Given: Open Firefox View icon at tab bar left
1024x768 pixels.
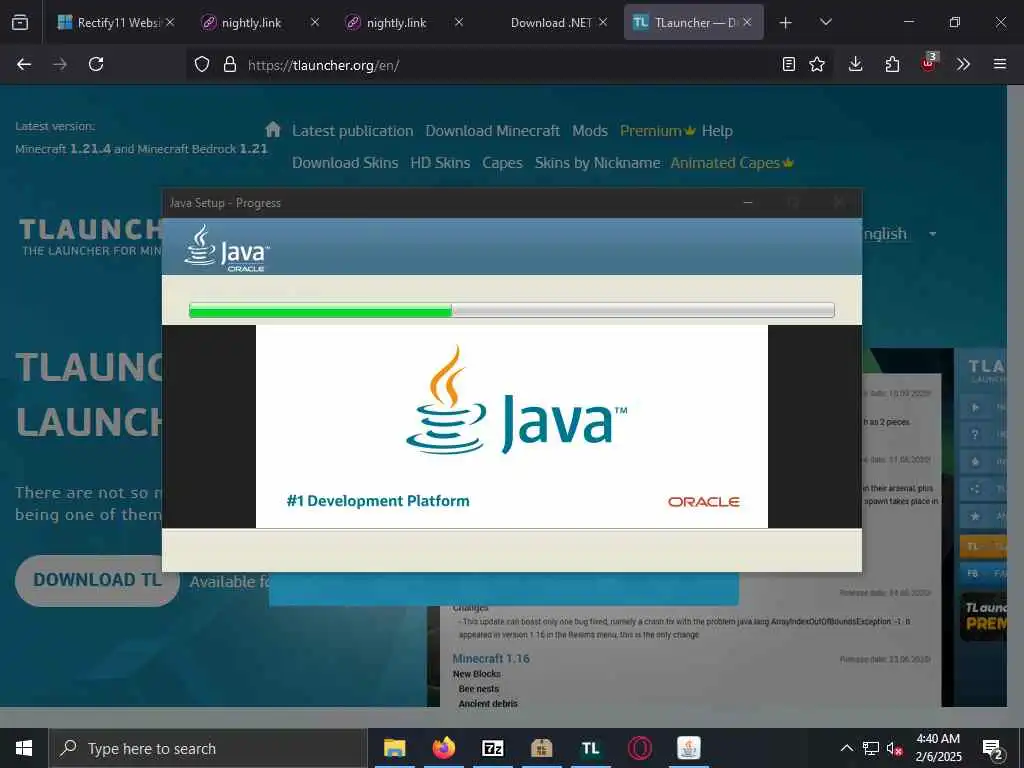Looking at the screenshot, I should pyautogui.click(x=20, y=22).
